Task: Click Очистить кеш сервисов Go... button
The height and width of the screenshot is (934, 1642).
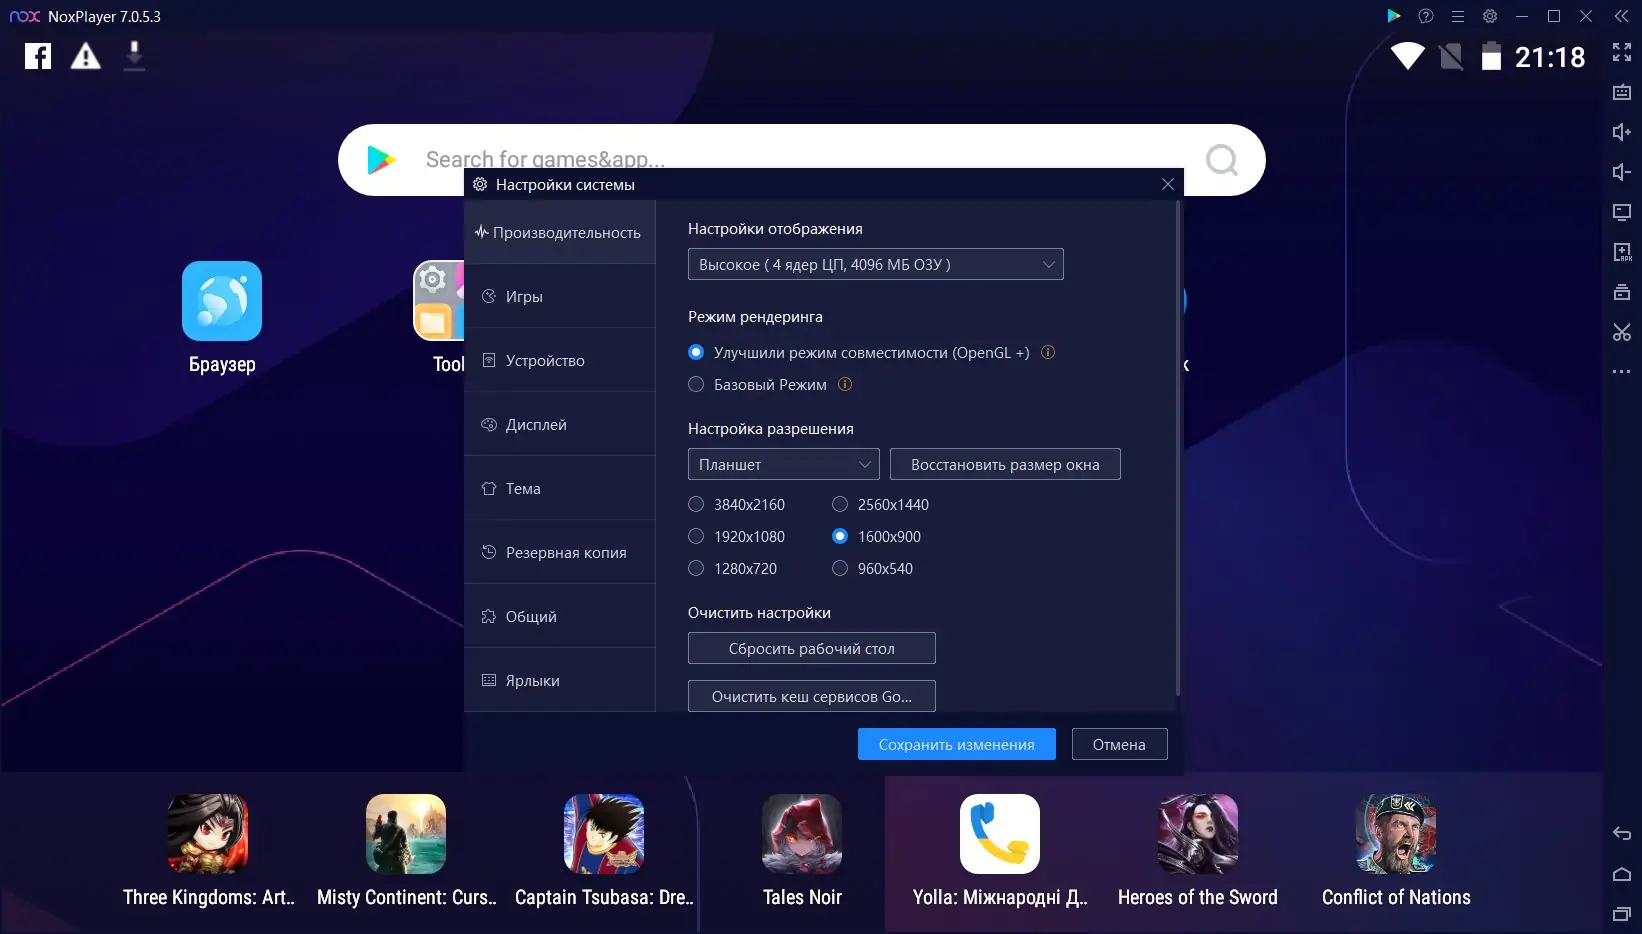Action: point(812,696)
